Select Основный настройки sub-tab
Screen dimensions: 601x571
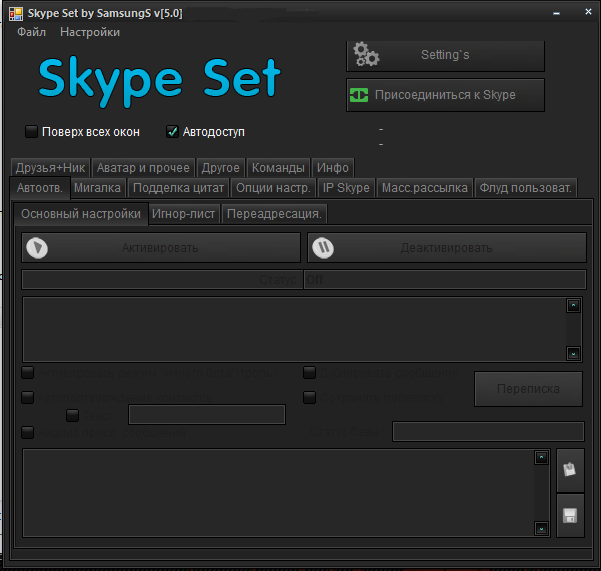pos(81,214)
